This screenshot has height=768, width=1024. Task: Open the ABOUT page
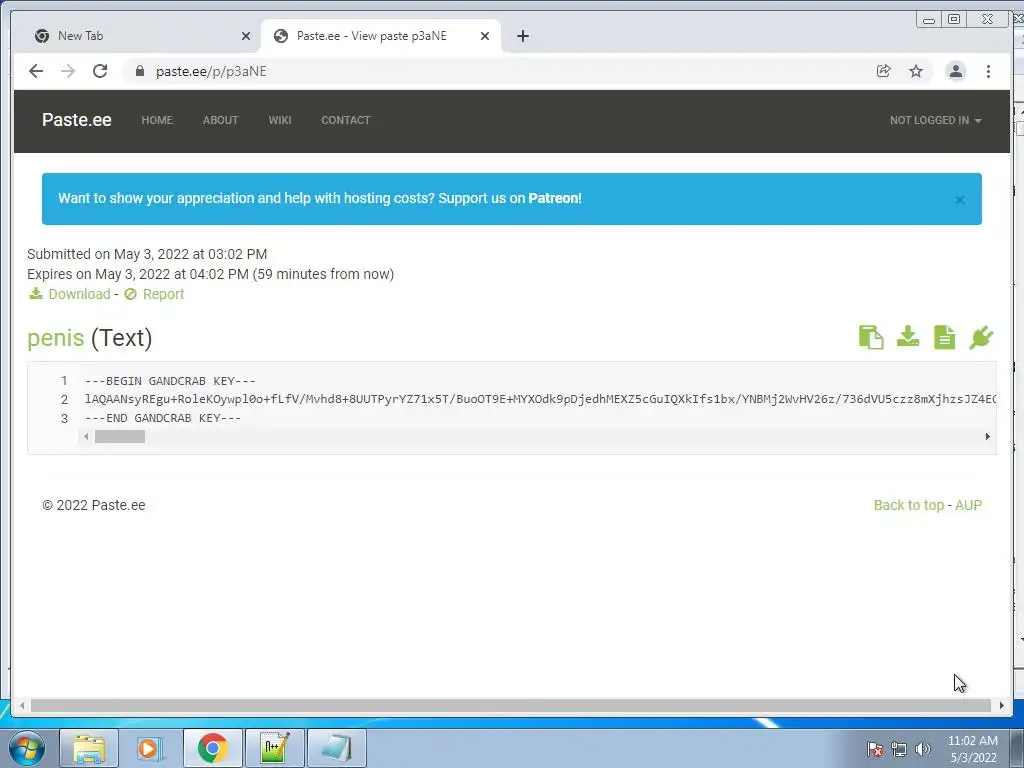(x=220, y=120)
